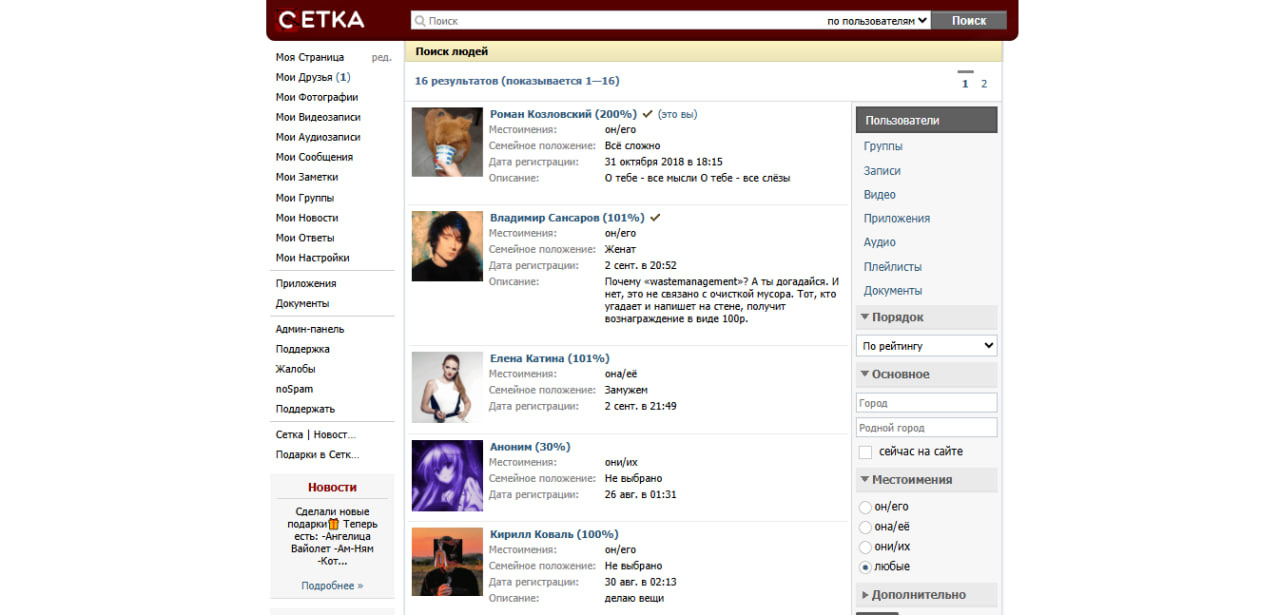Switch to the 'Документы' search tab
This screenshot has width=1280, height=615.
coord(893,291)
